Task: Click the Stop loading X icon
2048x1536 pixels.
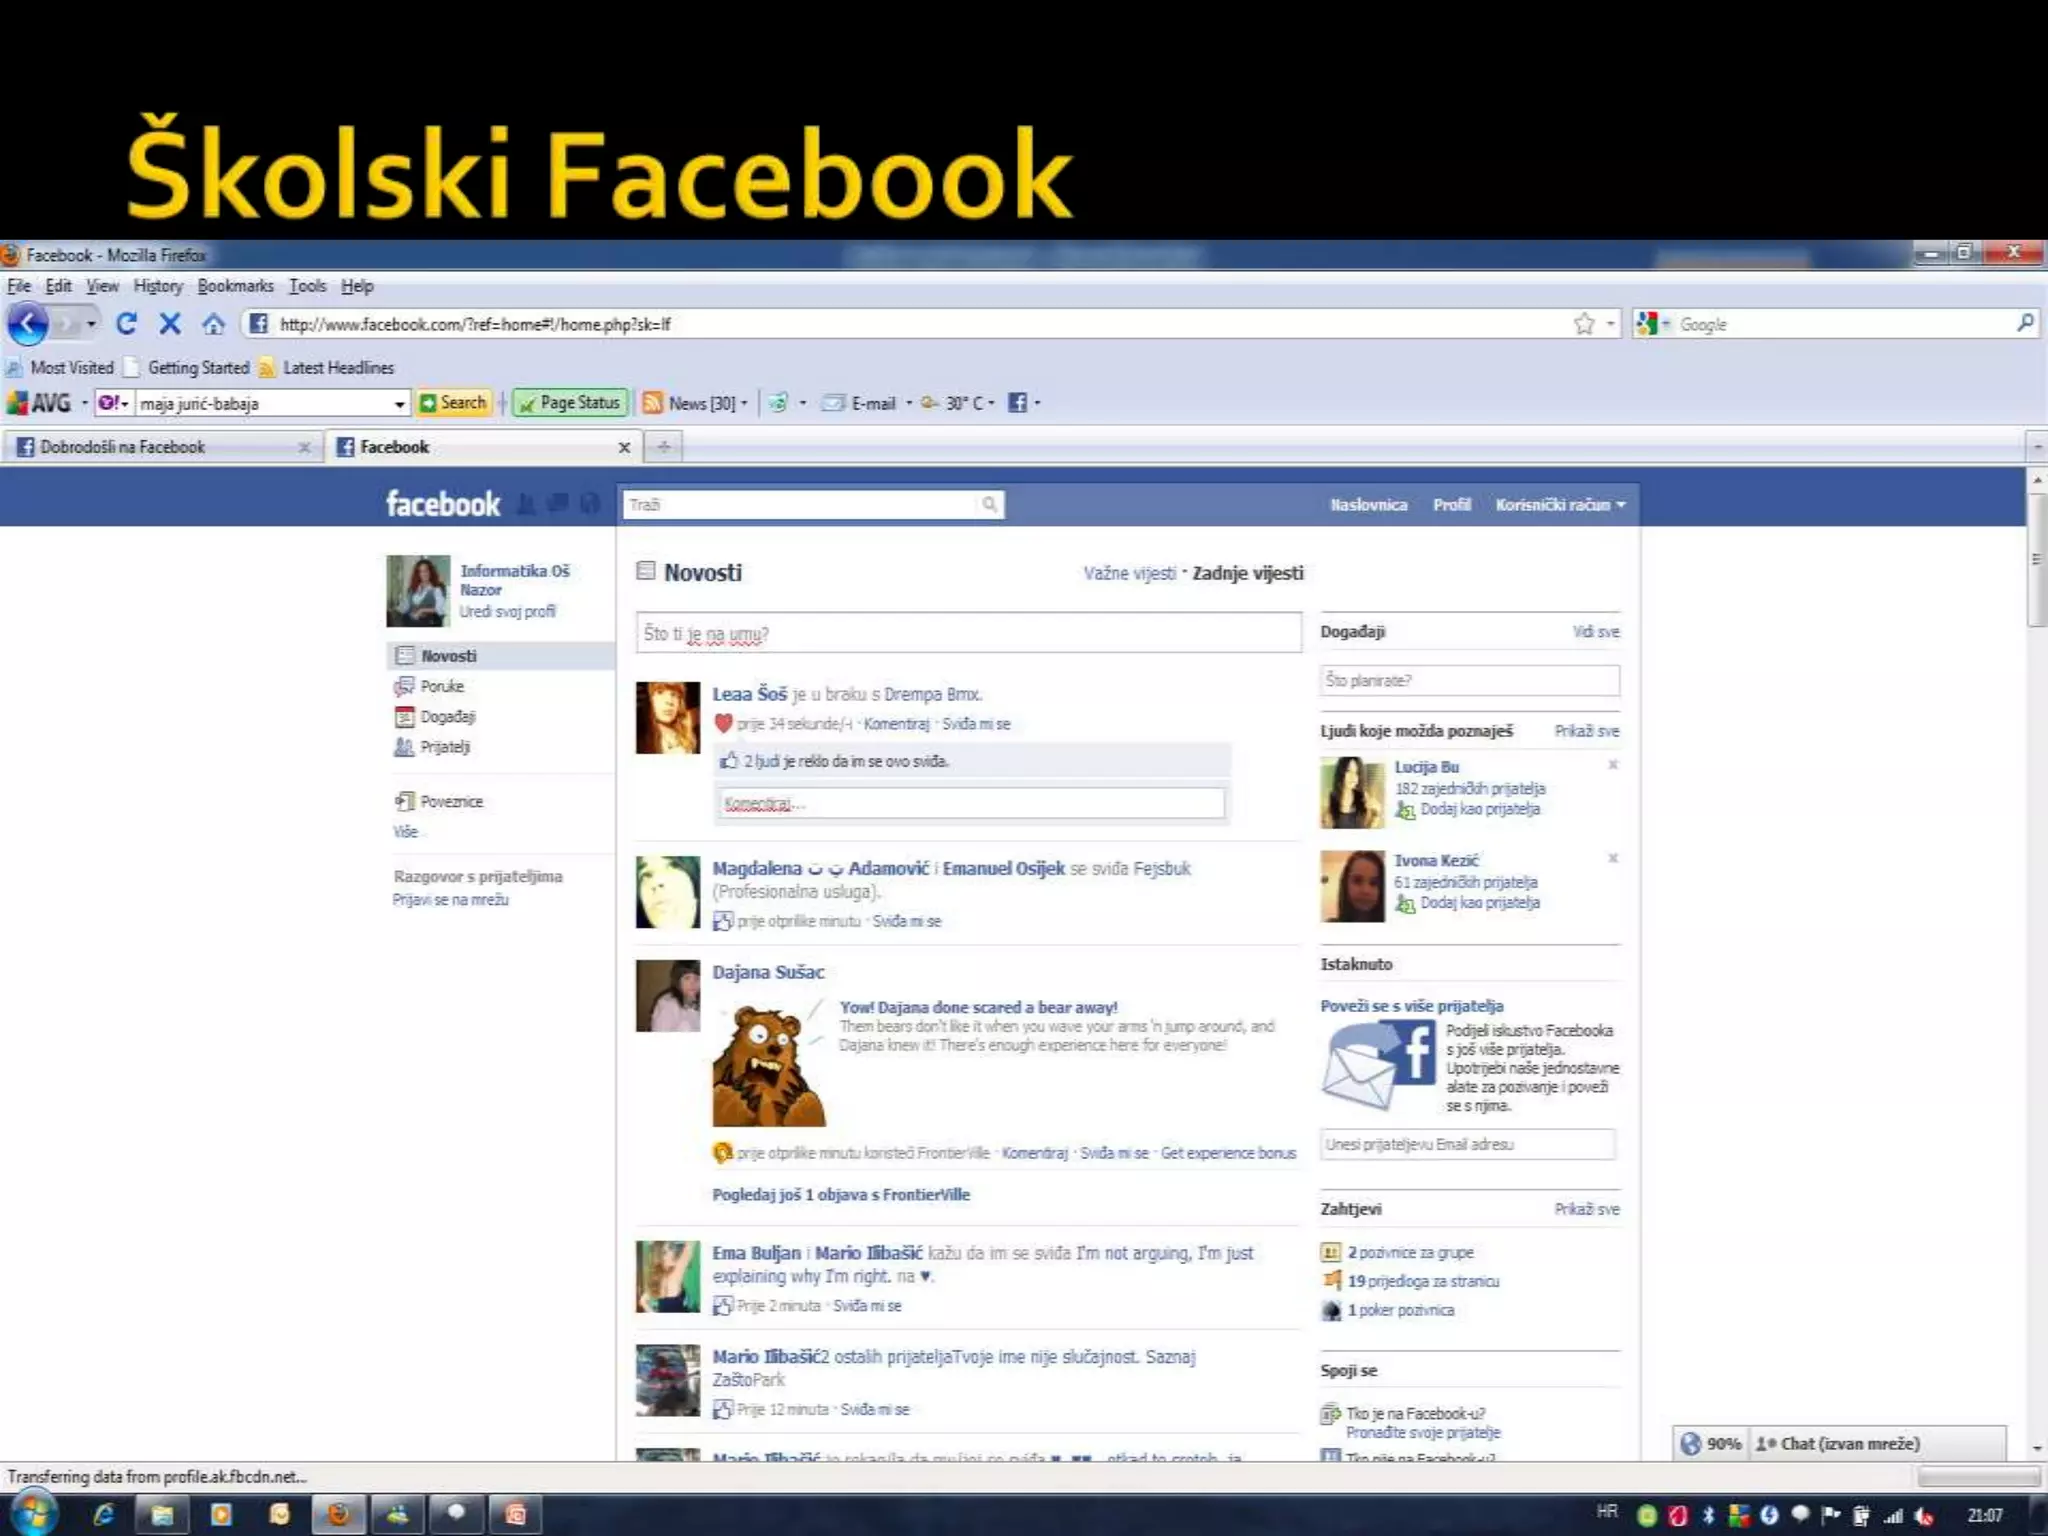Action: pos(170,324)
